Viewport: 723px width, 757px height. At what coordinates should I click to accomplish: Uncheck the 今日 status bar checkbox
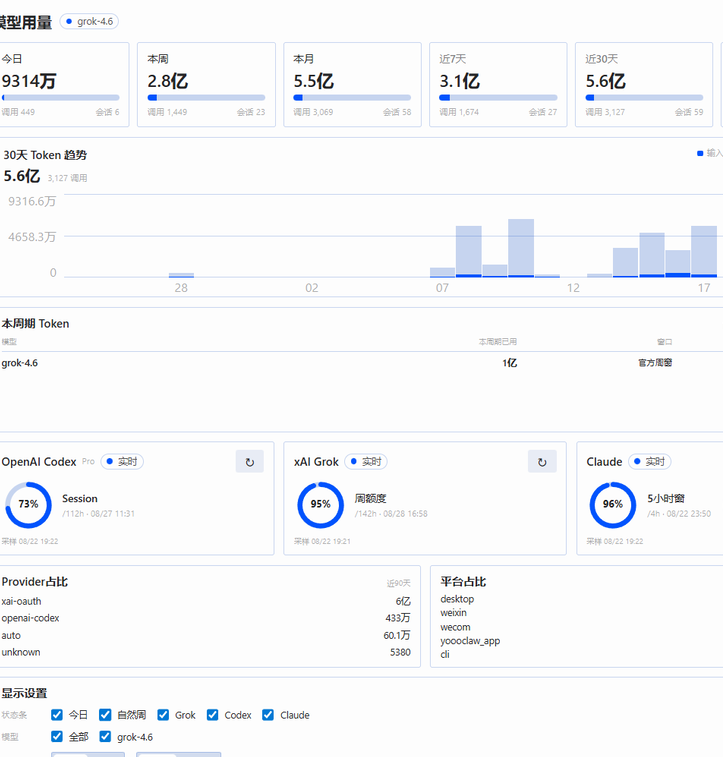pyautogui.click(x=56, y=715)
